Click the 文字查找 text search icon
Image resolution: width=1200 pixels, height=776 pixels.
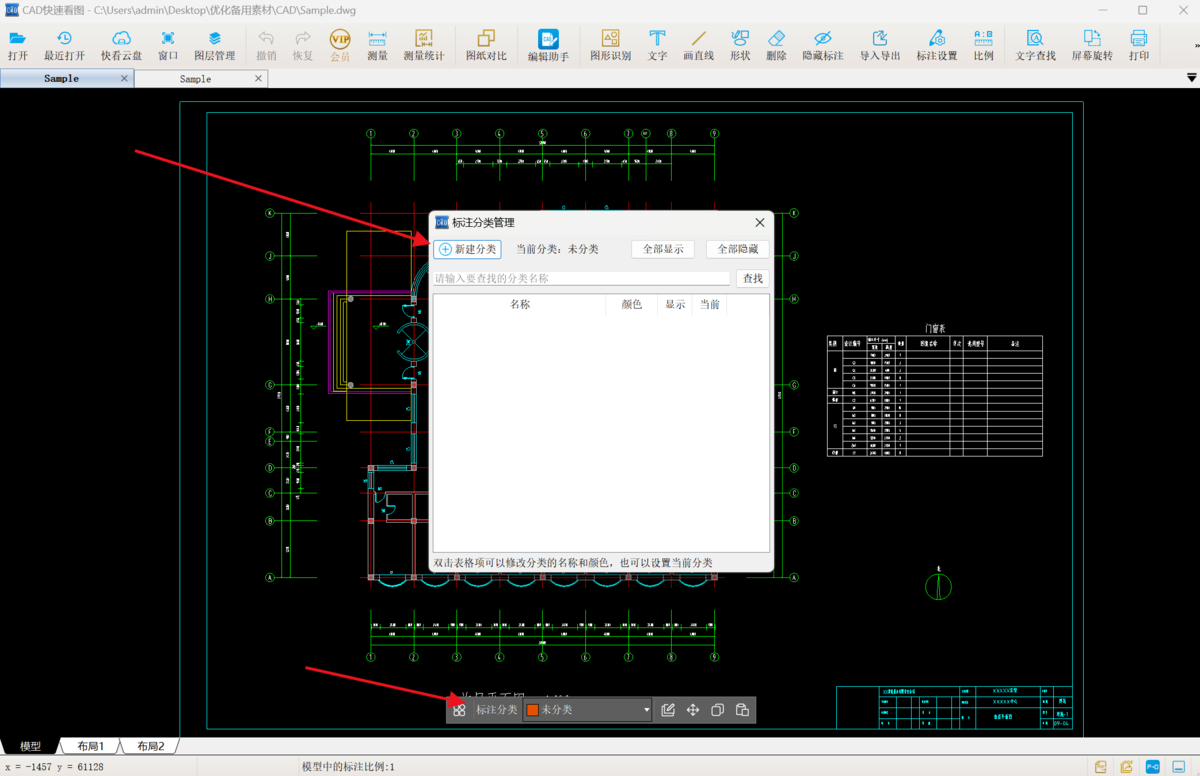pos(1035,45)
